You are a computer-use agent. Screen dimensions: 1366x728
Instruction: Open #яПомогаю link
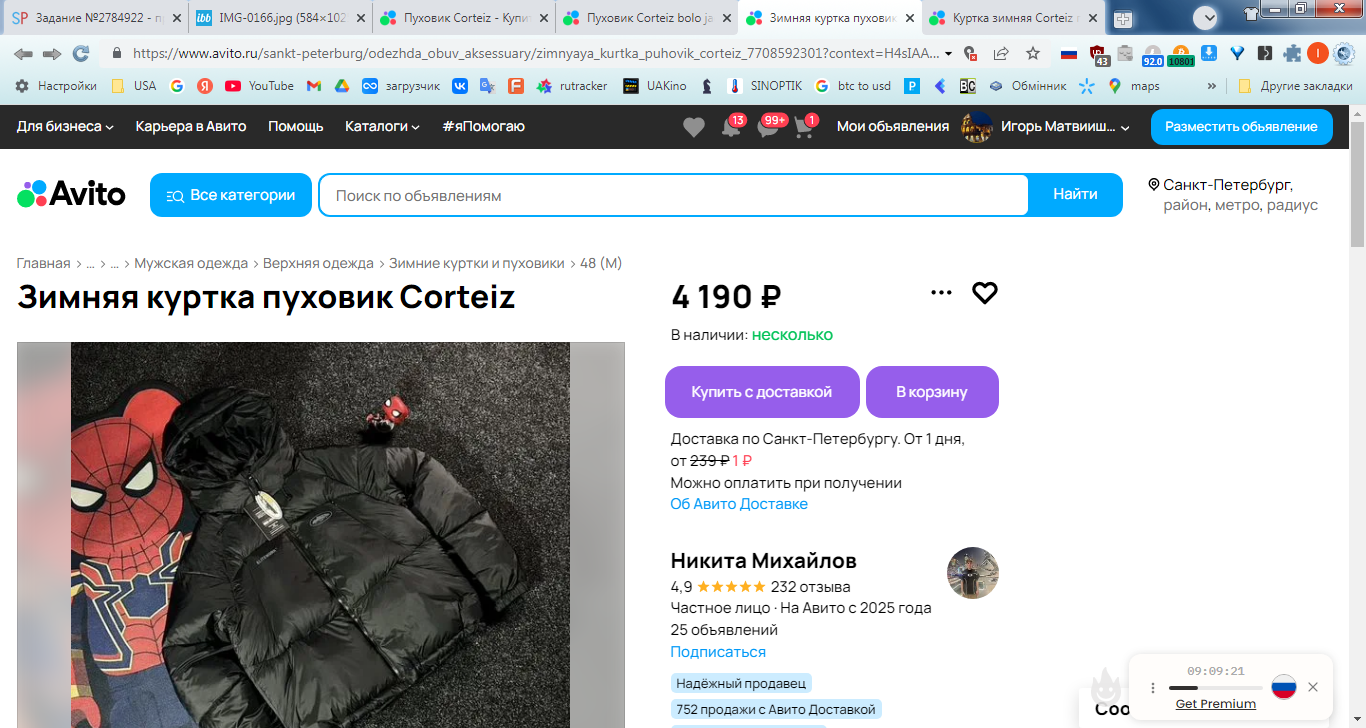point(483,127)
